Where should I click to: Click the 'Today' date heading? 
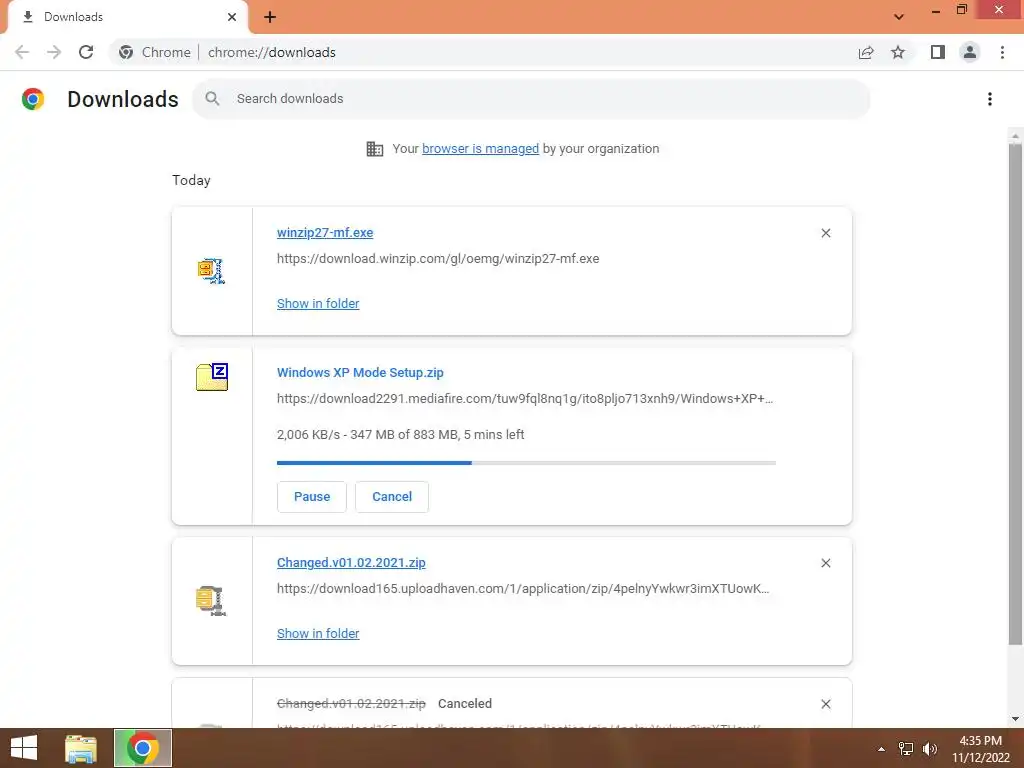click(191, 180)
